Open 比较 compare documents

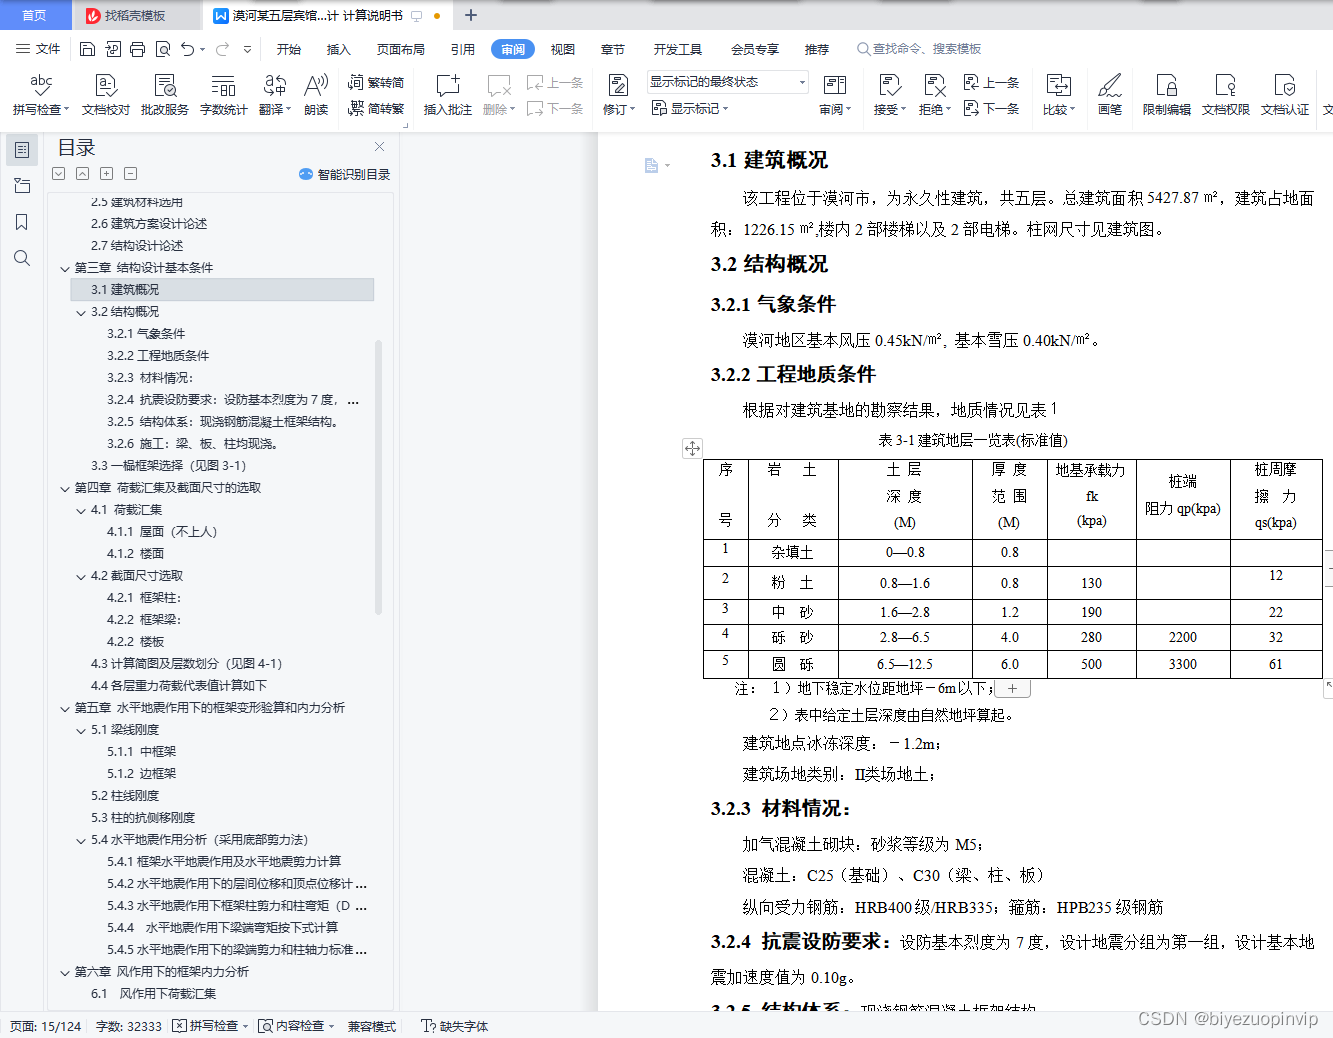1058,95
